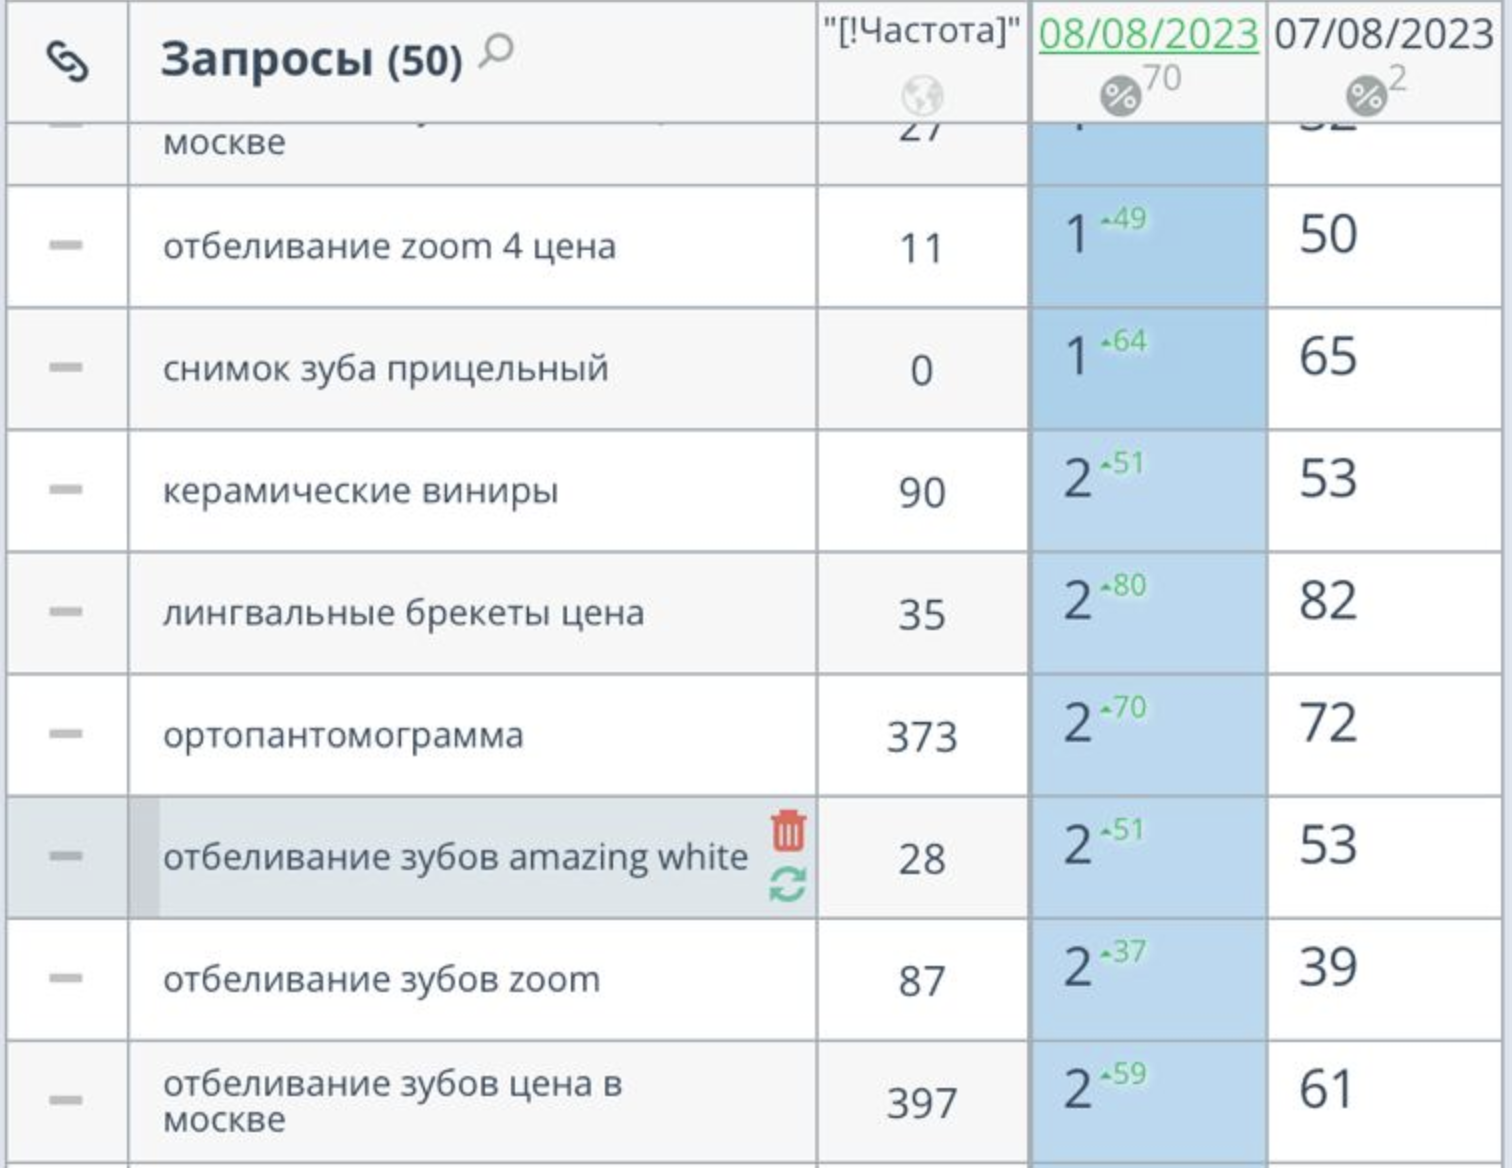1512x1168 pixels.
Task: Click percent icon under 07/08/2023 date
Action: [1365, 97]
